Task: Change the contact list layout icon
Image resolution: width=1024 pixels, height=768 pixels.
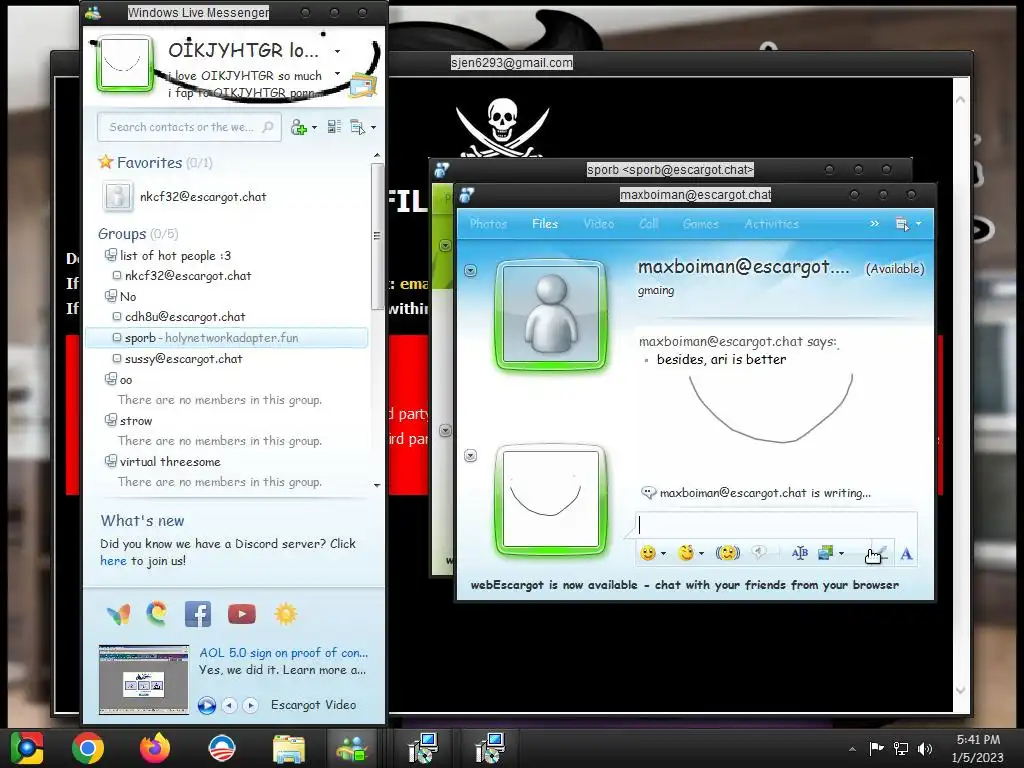Action: point(334,127)
